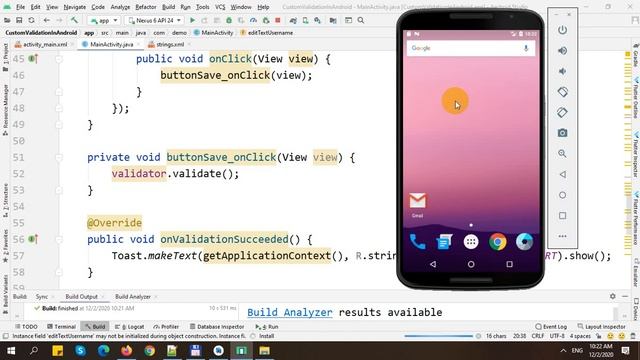Open Layout Inspector tool window
This screenshot has width=640, height=360.
[601, 327]
